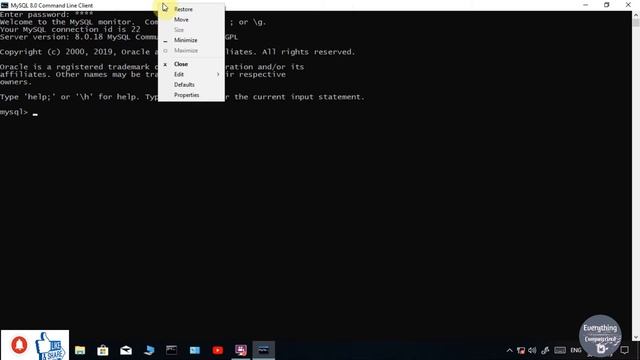Click the console scrollbar down arrow

pos(636,337)
